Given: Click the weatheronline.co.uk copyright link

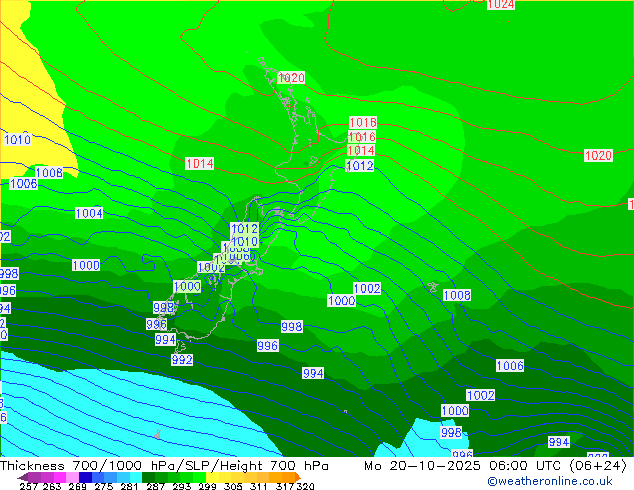Looking at the screenshot, I should (550, 481).
